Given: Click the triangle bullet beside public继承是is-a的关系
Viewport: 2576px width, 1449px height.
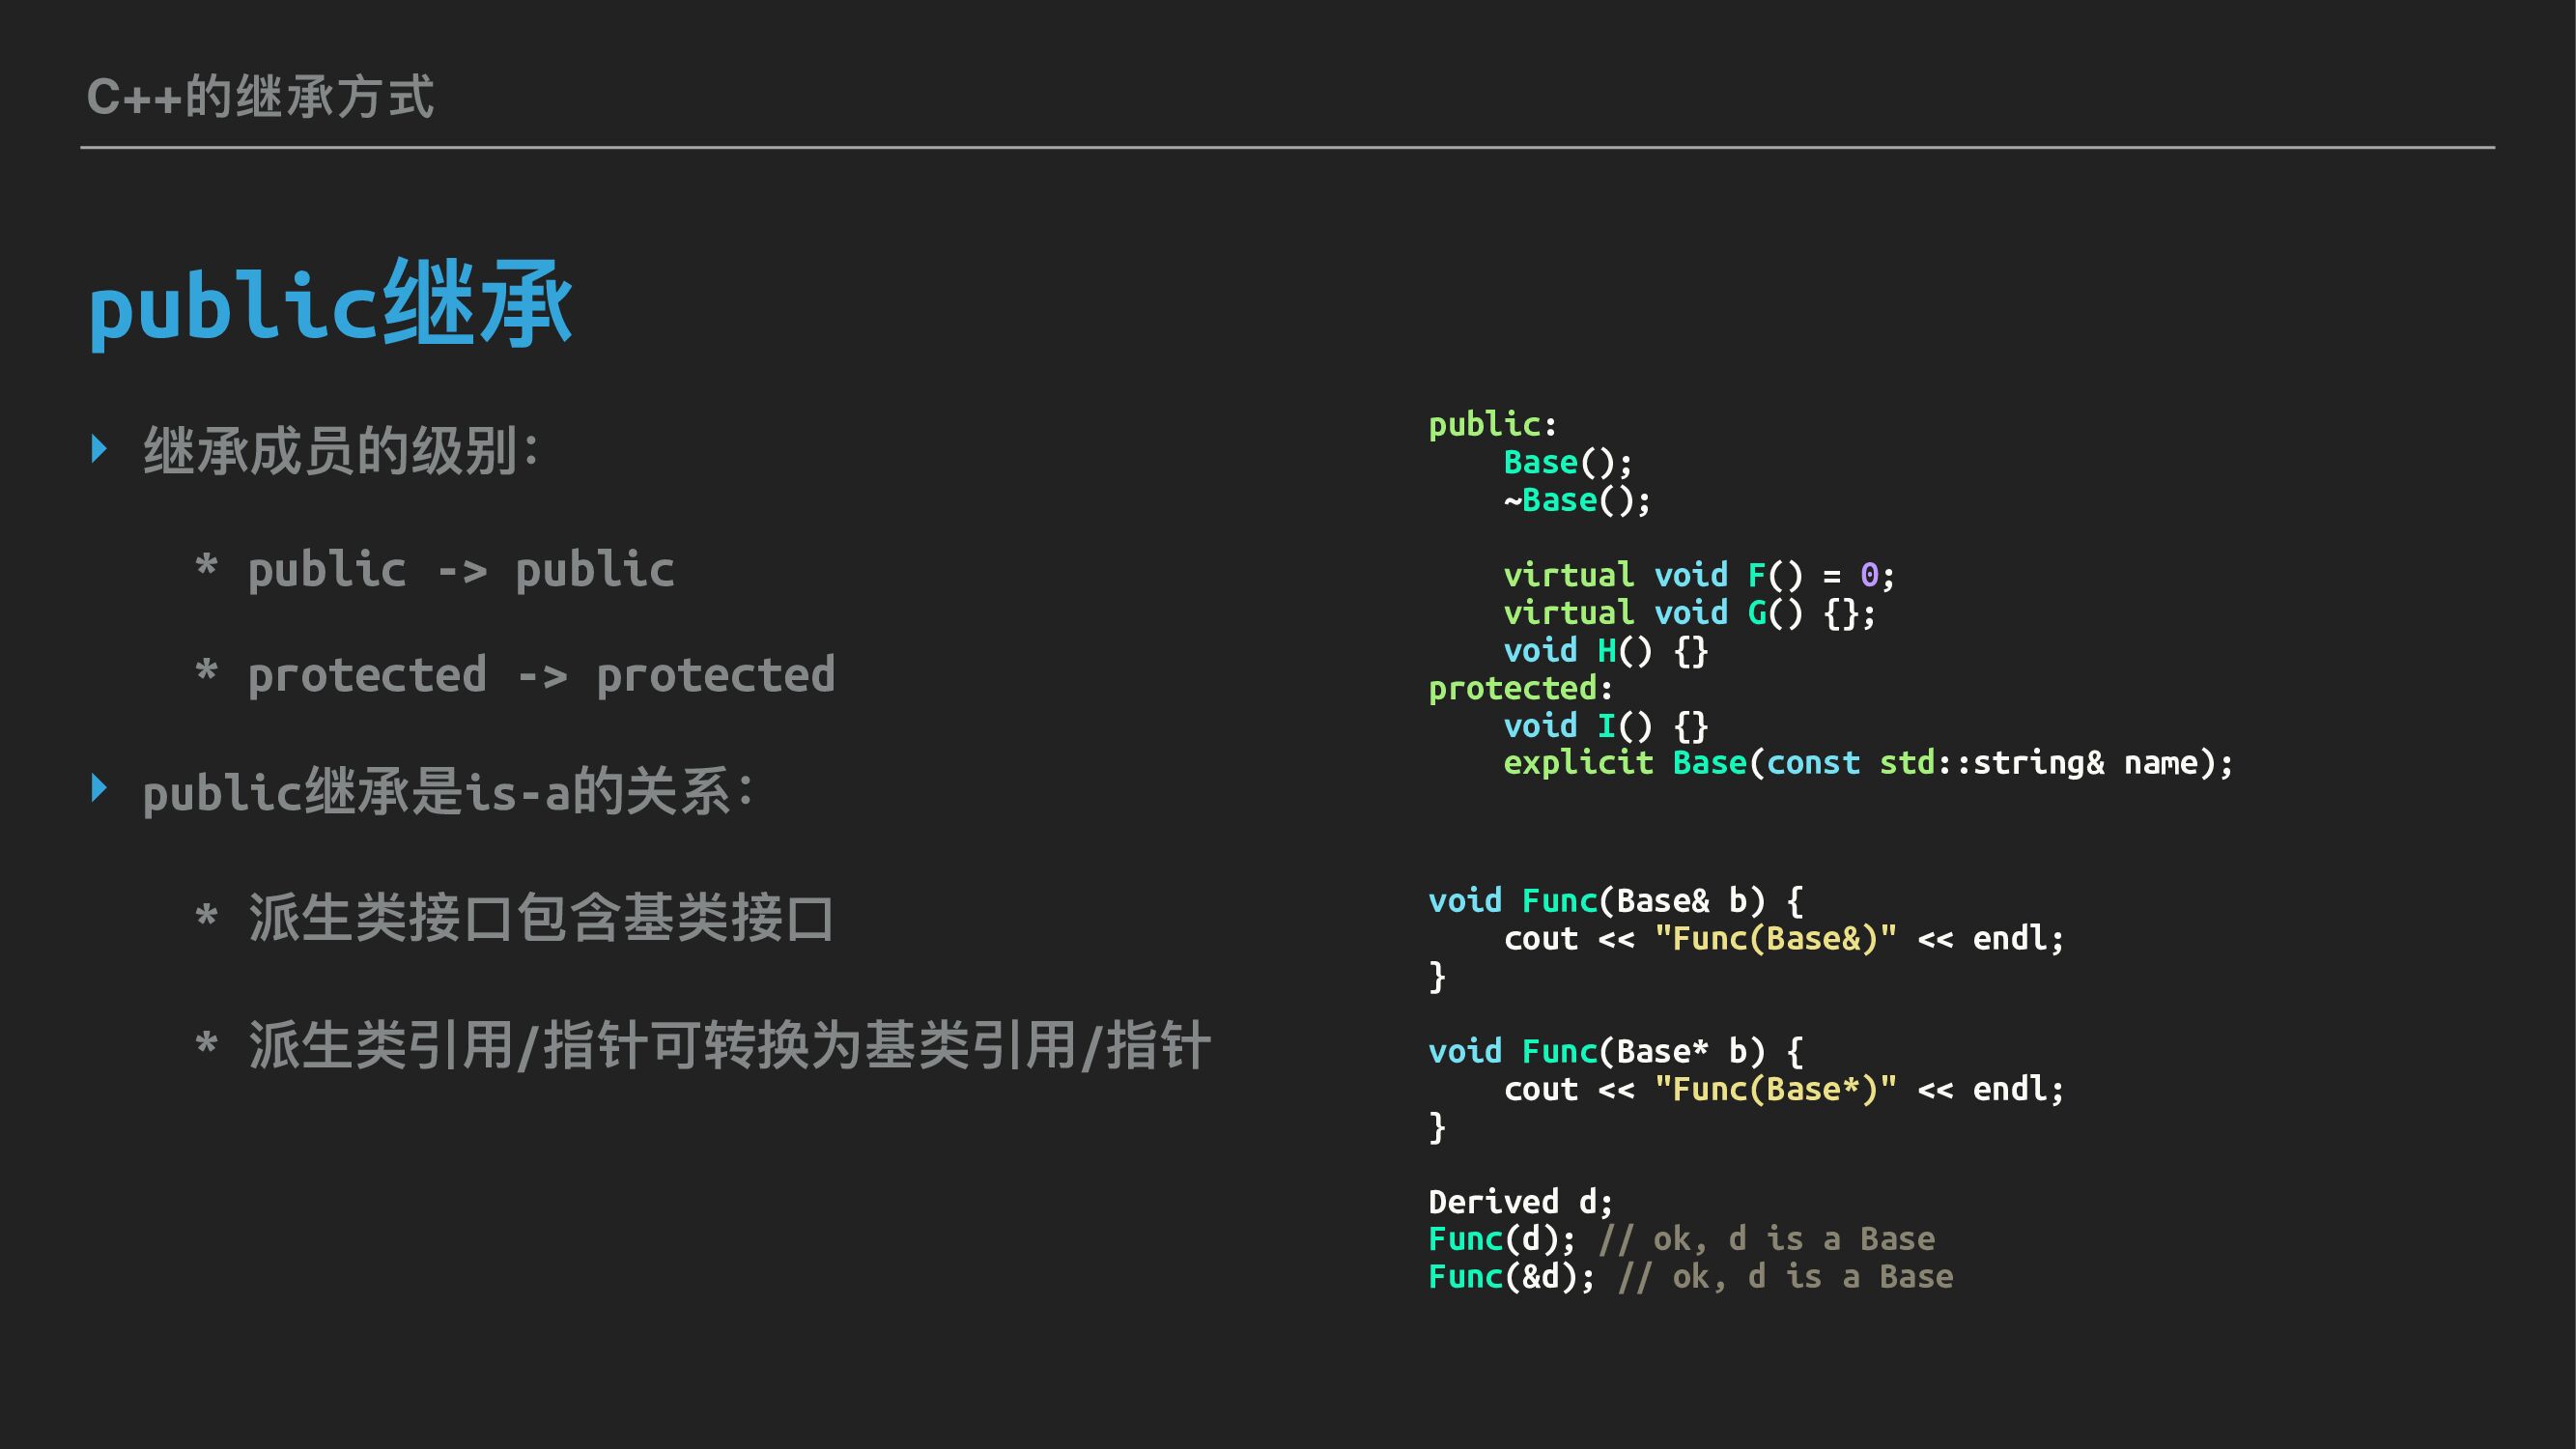Looking at the screenshot, I should 99,788.
